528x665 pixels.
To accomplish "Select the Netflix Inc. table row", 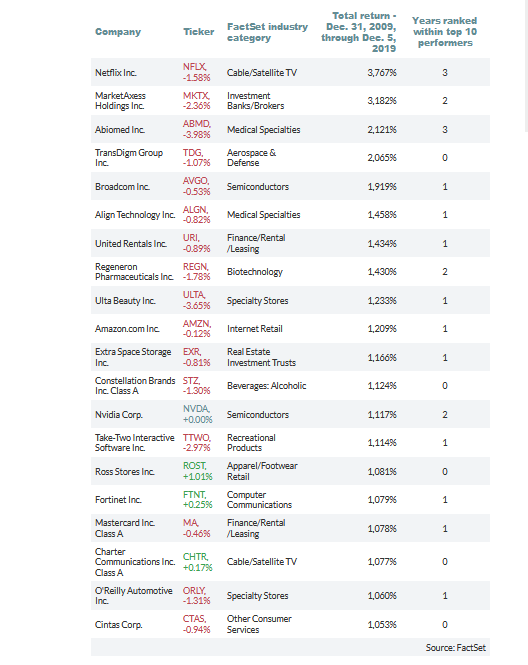I will coord(290,73).
